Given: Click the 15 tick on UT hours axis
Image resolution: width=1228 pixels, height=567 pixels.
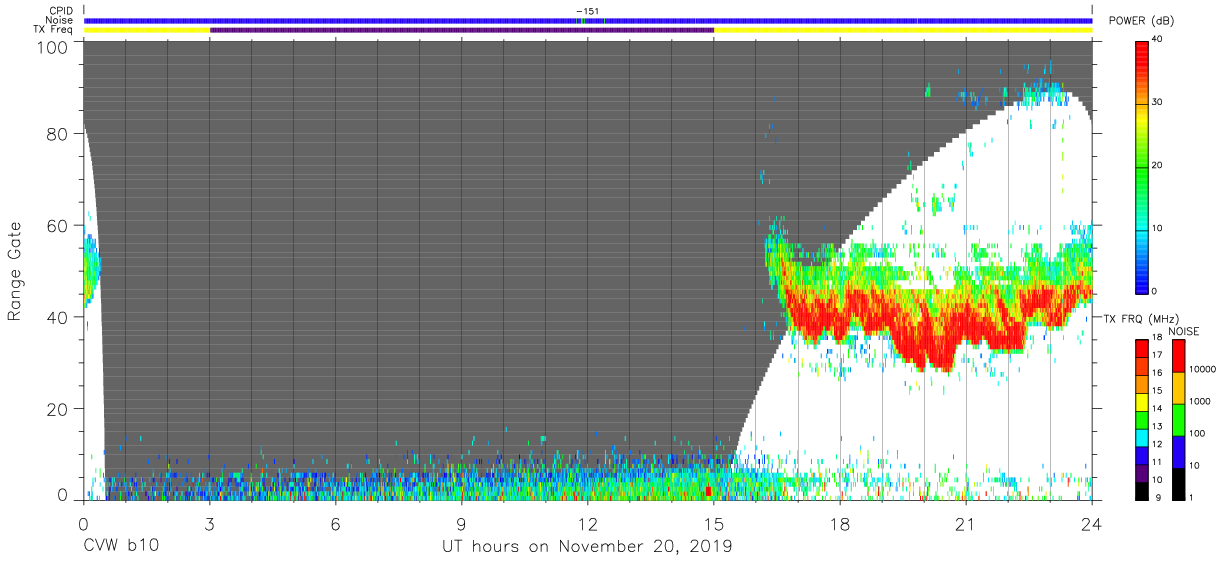Looking at the screenshot, I should [x=713, y=524].
